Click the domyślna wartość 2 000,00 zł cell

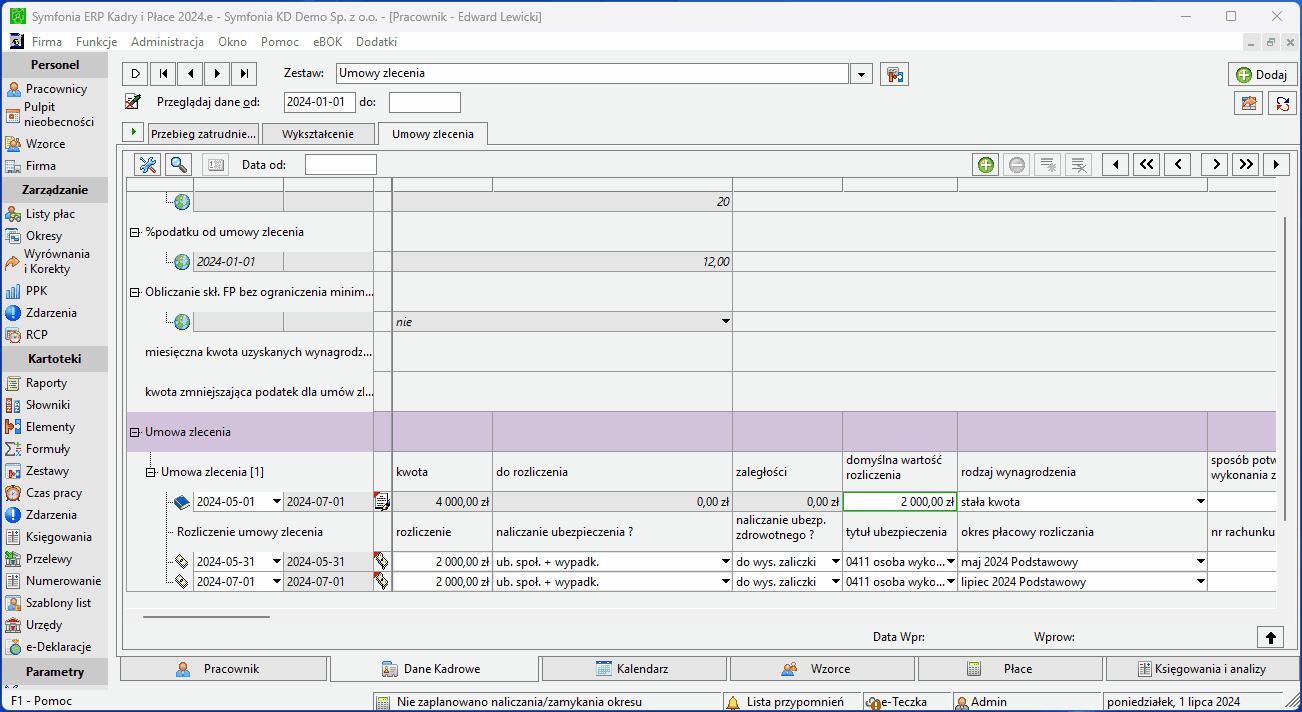pos(900,502)
